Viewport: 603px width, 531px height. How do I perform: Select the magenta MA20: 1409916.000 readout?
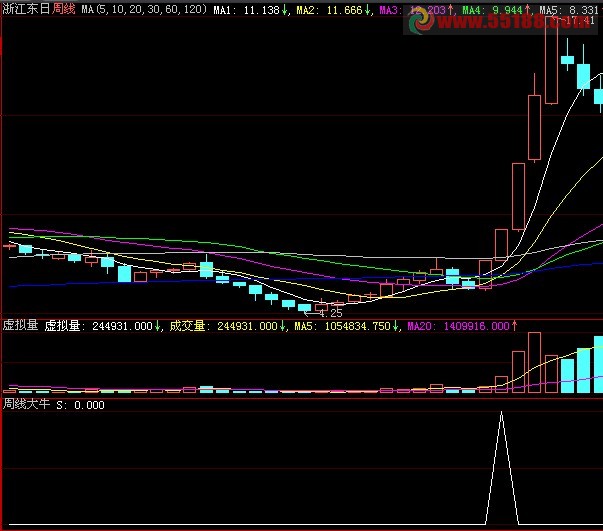click(460, 325)
